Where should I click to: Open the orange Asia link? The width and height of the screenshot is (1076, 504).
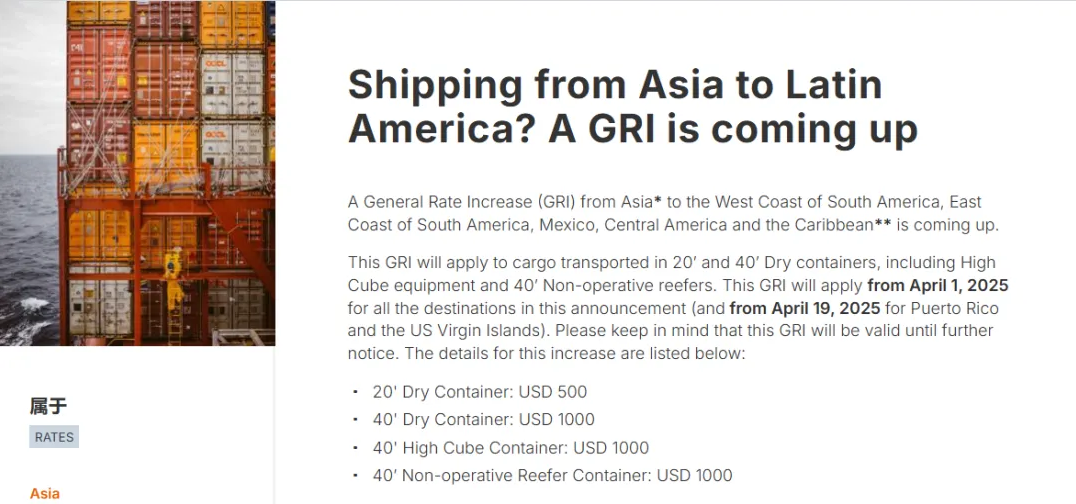pyautogui.click(x=45, y=493)
